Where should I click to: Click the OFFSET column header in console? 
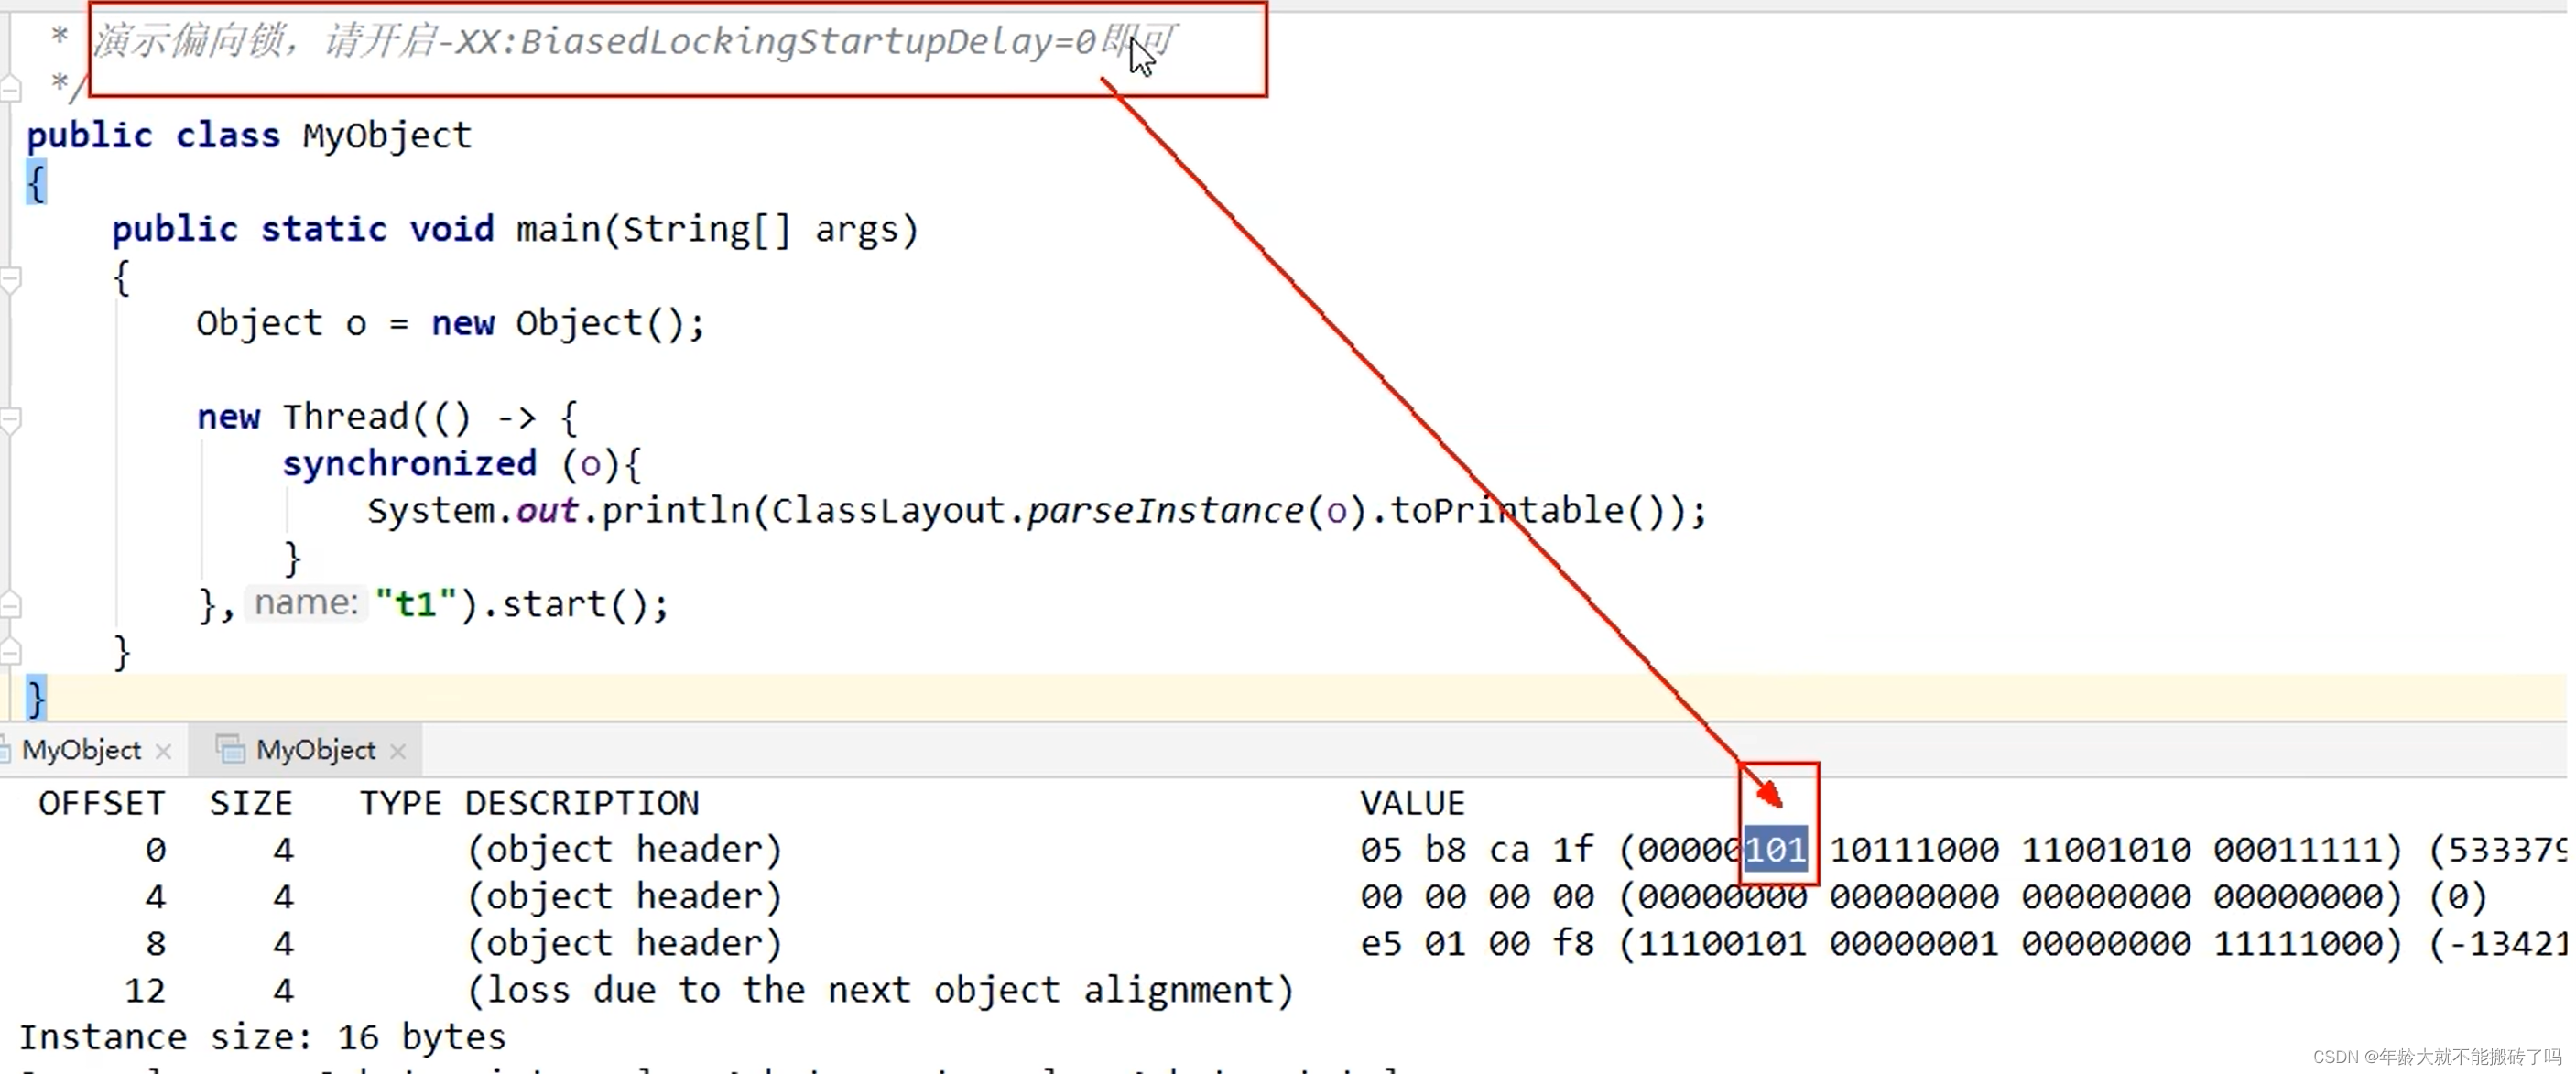click(102, 803)
